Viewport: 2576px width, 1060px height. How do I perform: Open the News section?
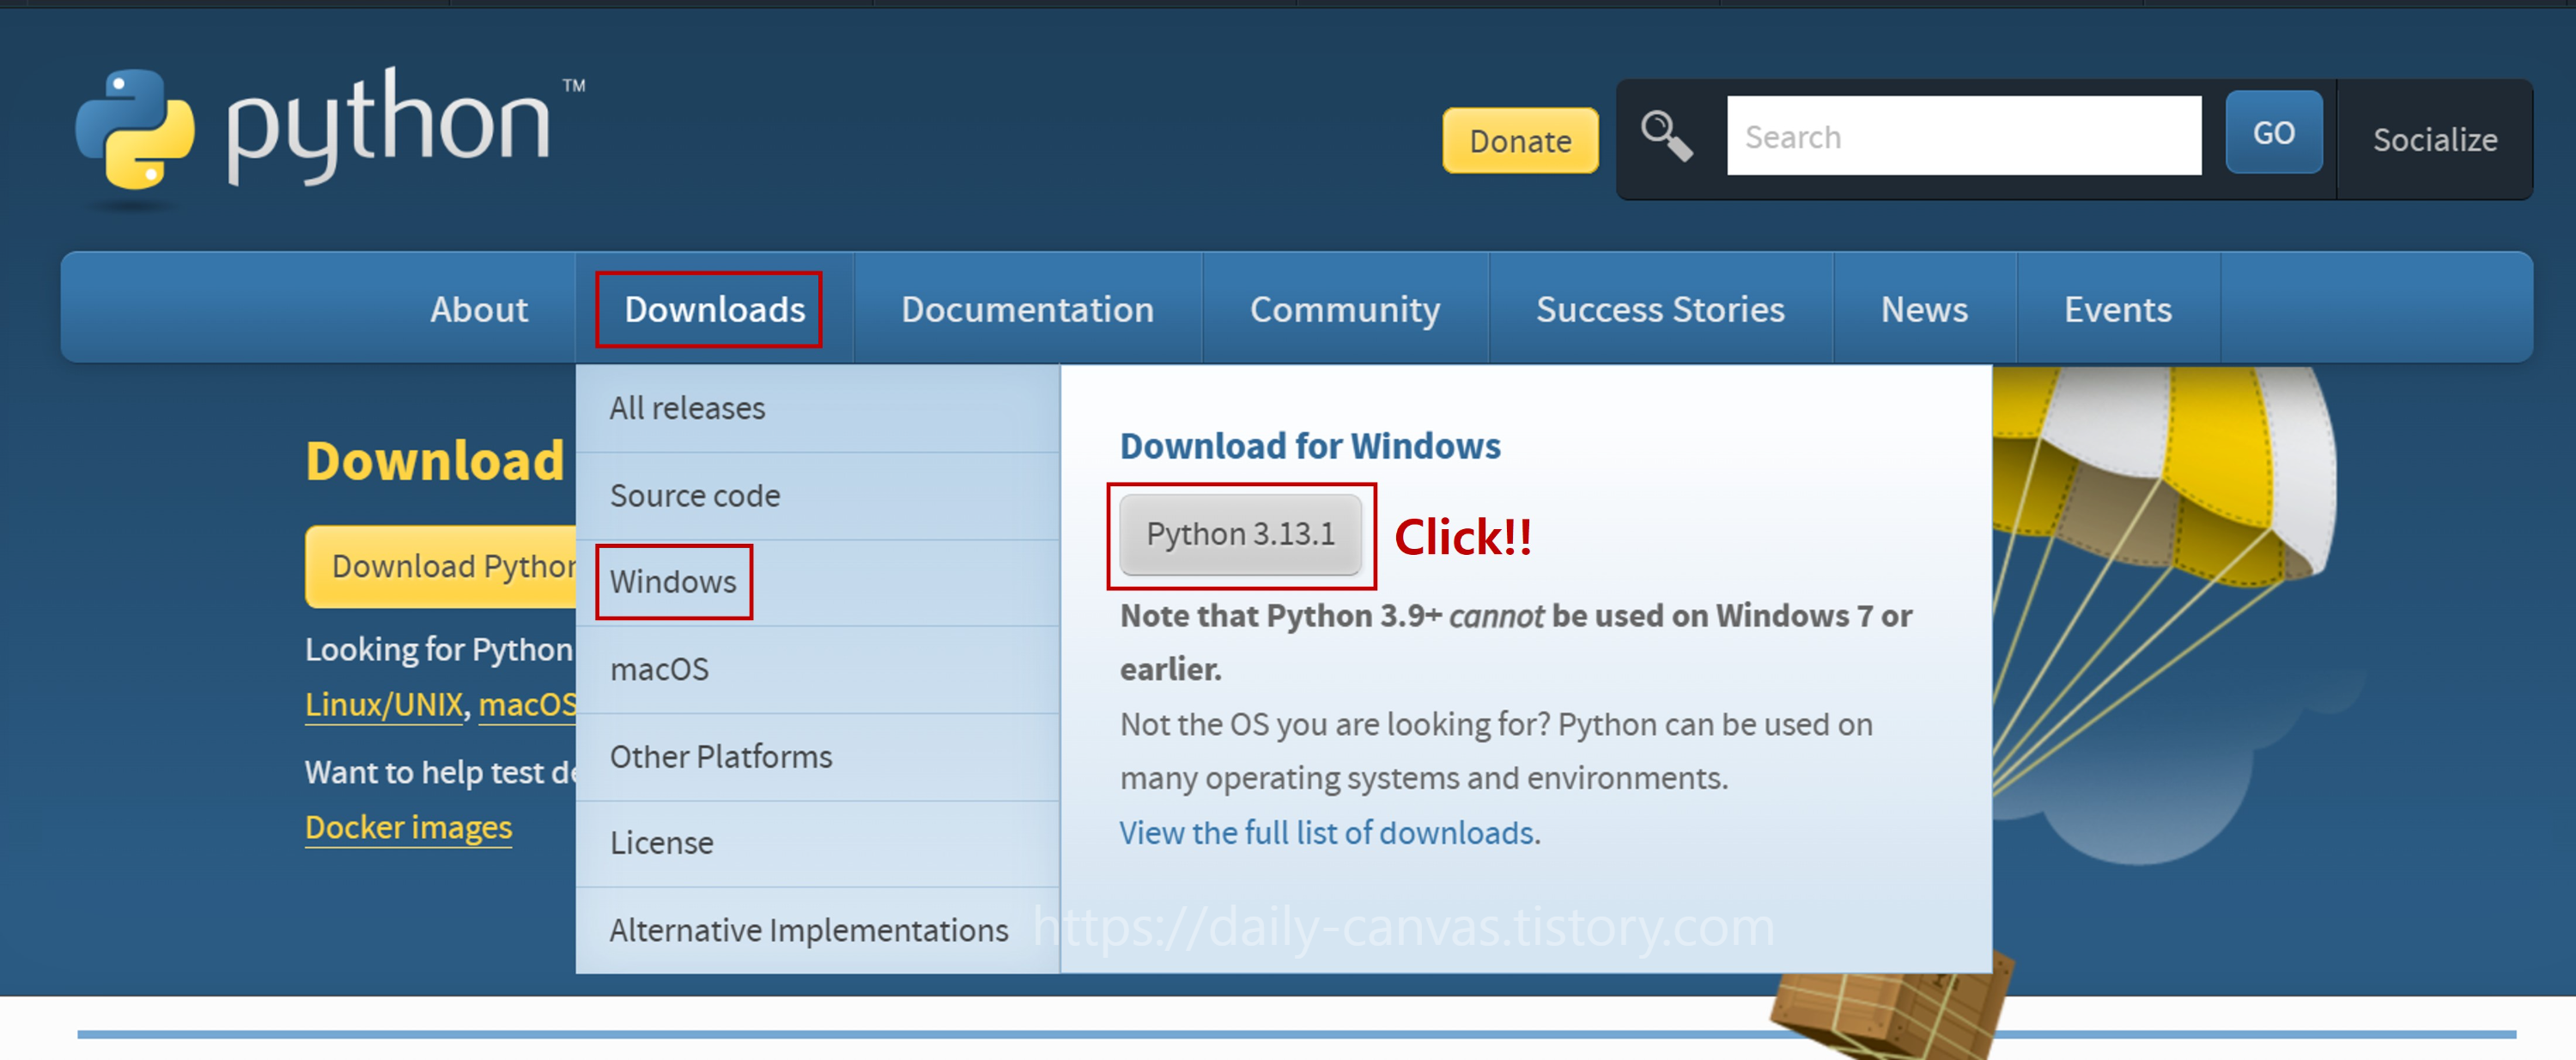coord(1923,309)
